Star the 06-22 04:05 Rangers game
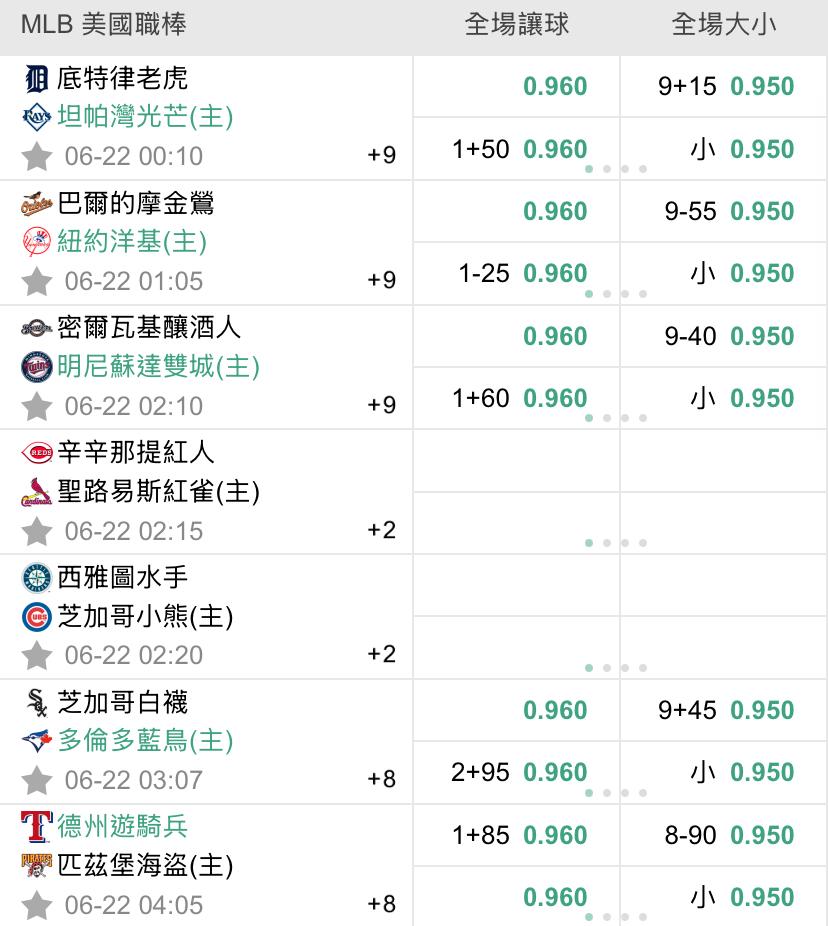 (x=37, y=905)
